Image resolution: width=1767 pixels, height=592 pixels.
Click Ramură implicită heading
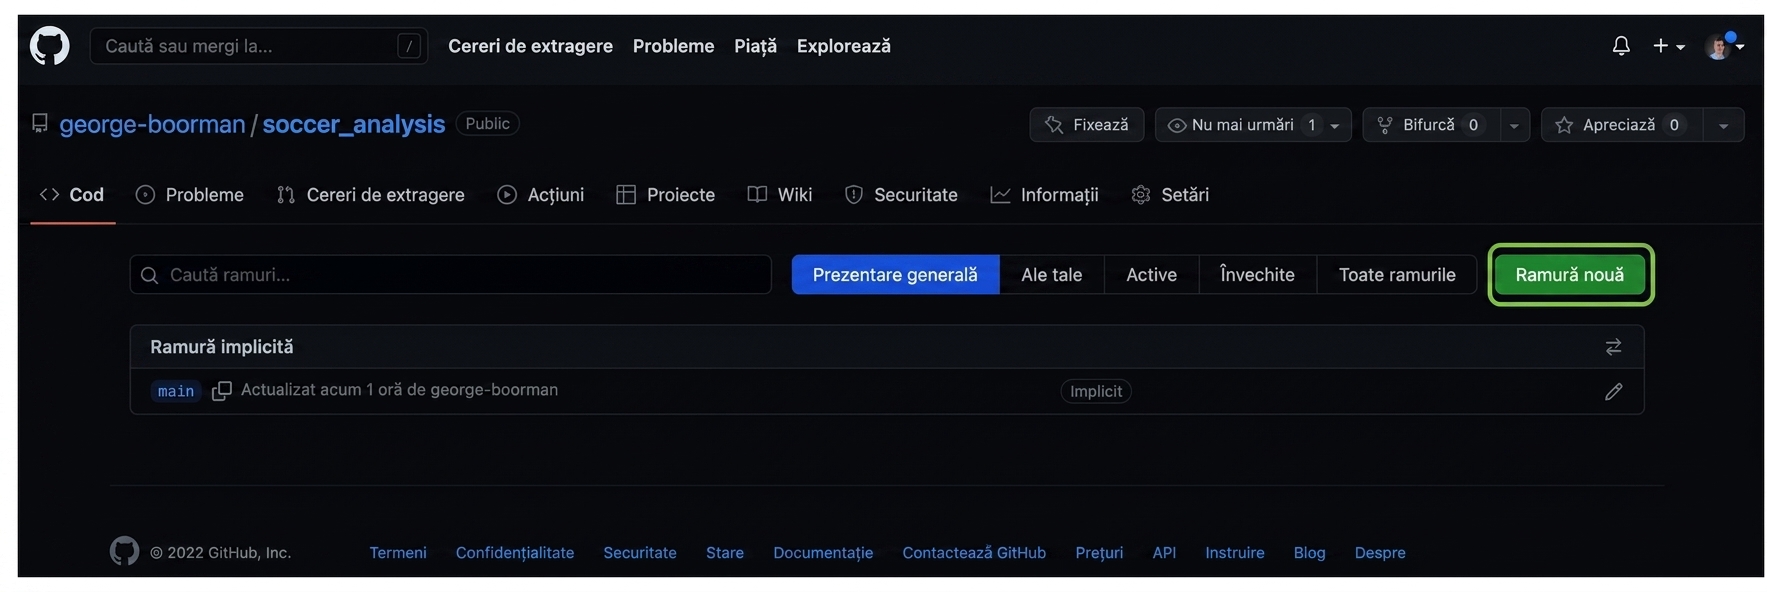(222, 347)
